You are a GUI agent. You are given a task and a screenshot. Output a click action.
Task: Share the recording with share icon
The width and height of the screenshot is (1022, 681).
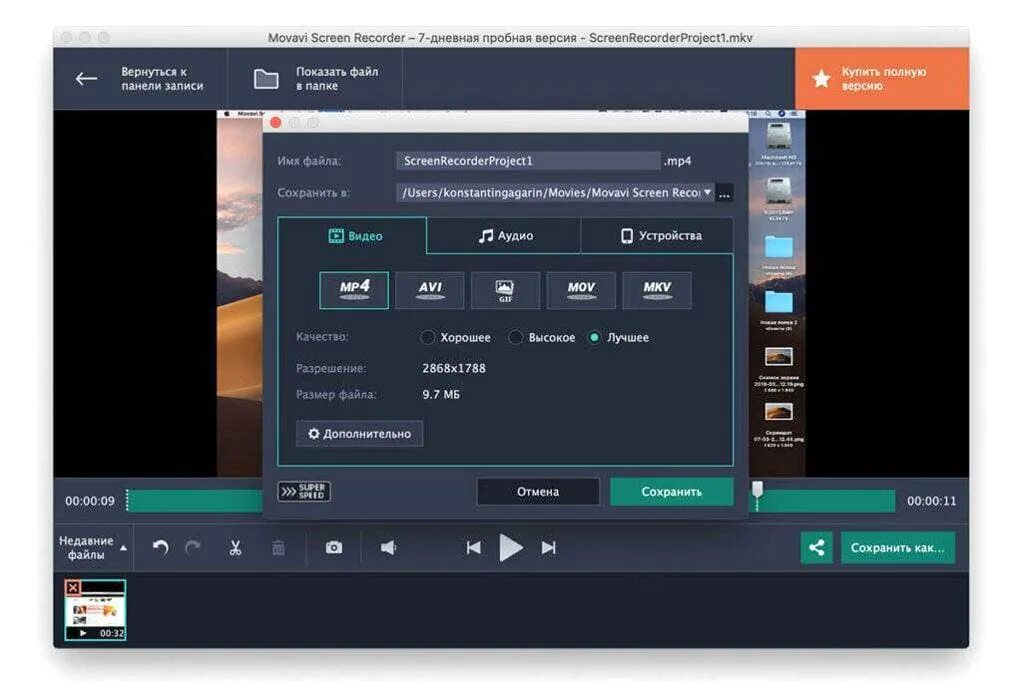(816, 547)
